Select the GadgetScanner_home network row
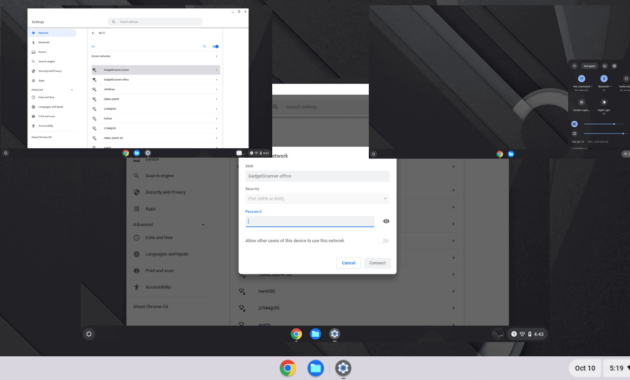630x380 pixels. pyautogui.click(x=155, y=70)
